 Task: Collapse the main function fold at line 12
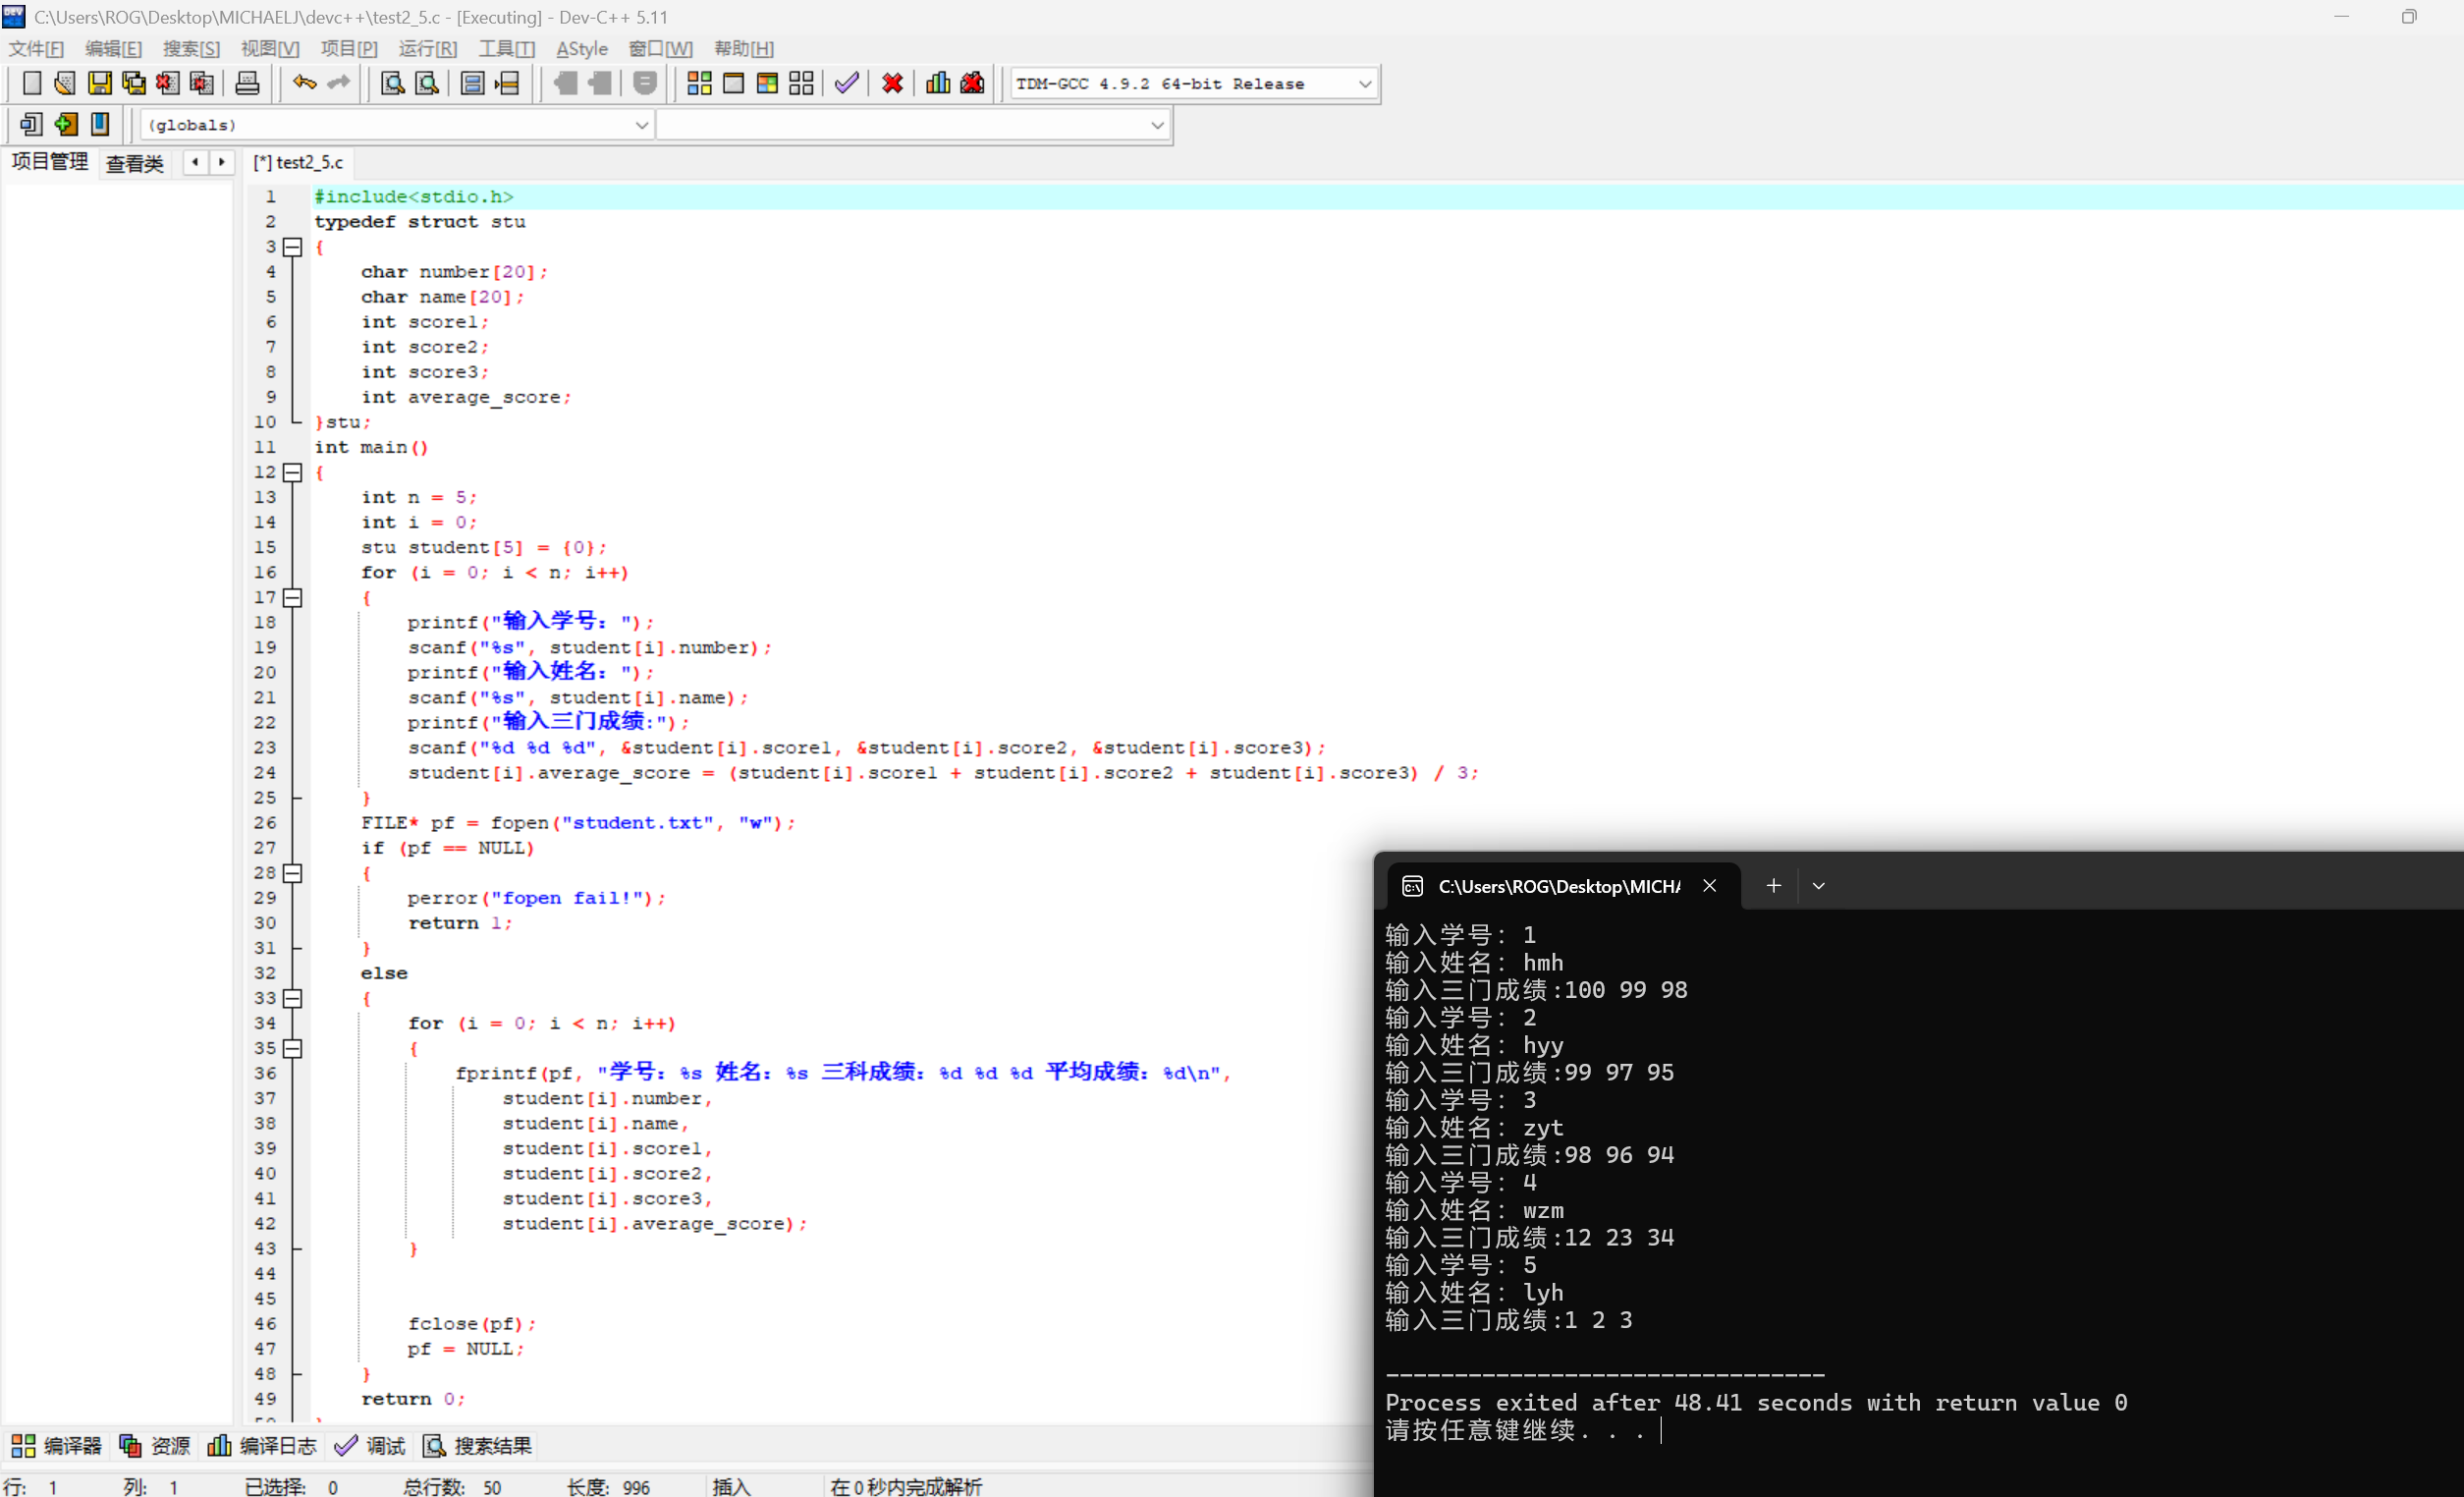(292, 472)
